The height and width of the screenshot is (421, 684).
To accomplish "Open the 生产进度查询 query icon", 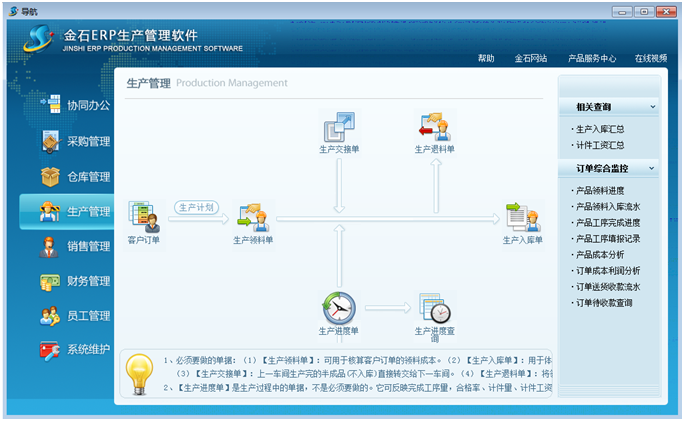I will coord(434,308).
